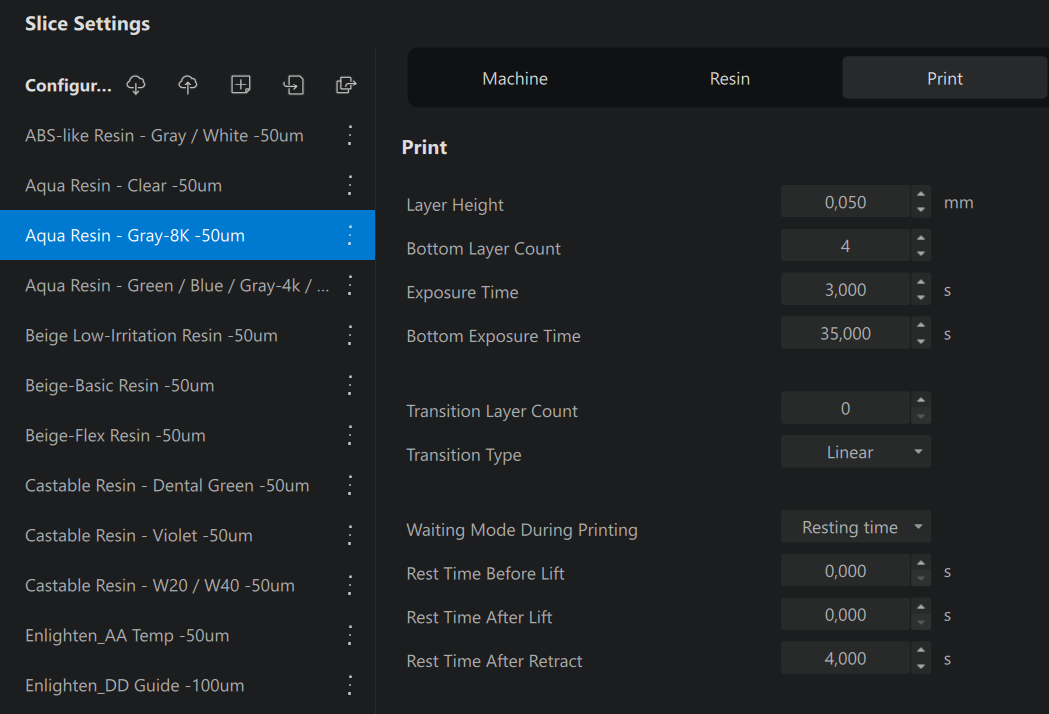Increase Bottom Layer Count by one step
The image size is (1049, 714).
pos(921,238)
